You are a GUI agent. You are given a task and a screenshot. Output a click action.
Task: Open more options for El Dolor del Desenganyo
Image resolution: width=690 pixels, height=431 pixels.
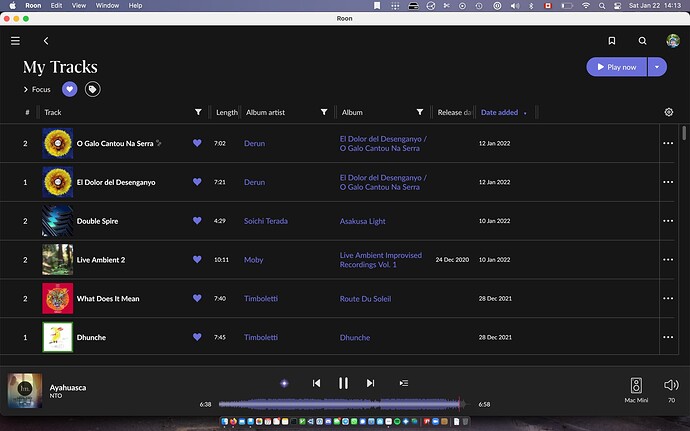pyautogui.click(x=668, y=182)
